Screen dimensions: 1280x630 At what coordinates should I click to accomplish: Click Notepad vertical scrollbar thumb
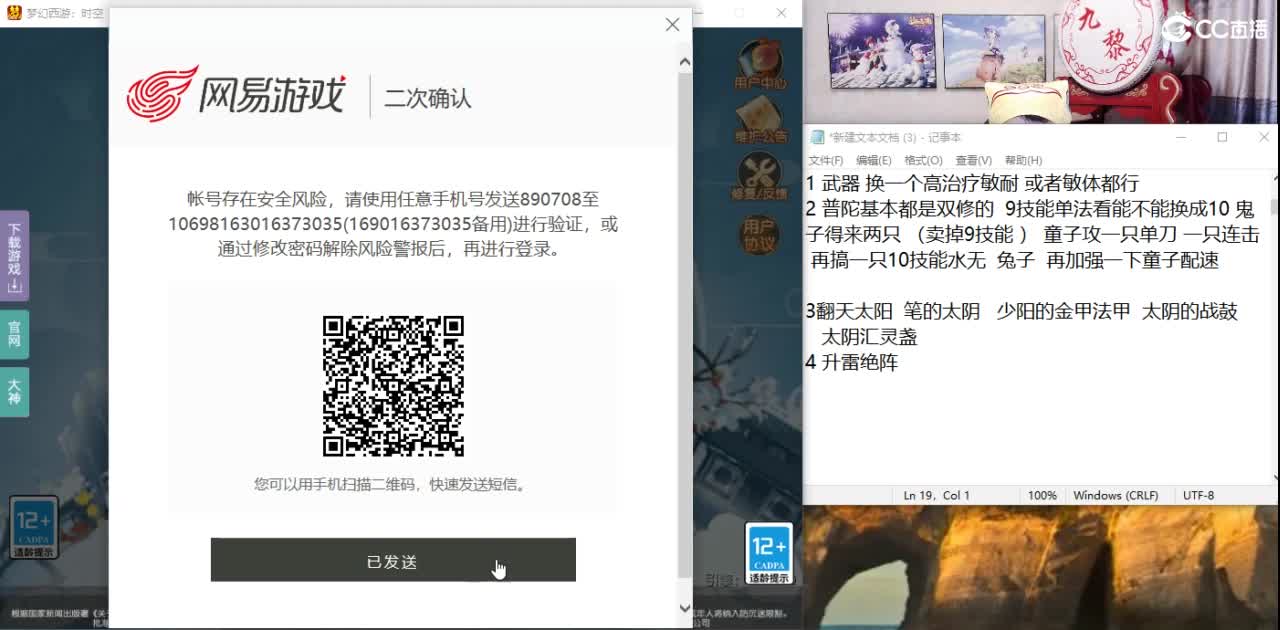click(x=1274, y=206)
